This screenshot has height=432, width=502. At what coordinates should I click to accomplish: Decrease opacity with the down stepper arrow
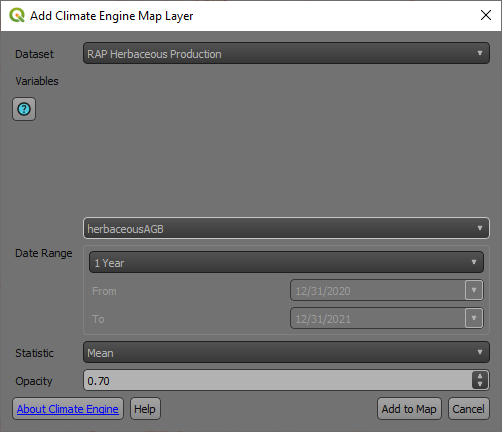pos(480,384)
